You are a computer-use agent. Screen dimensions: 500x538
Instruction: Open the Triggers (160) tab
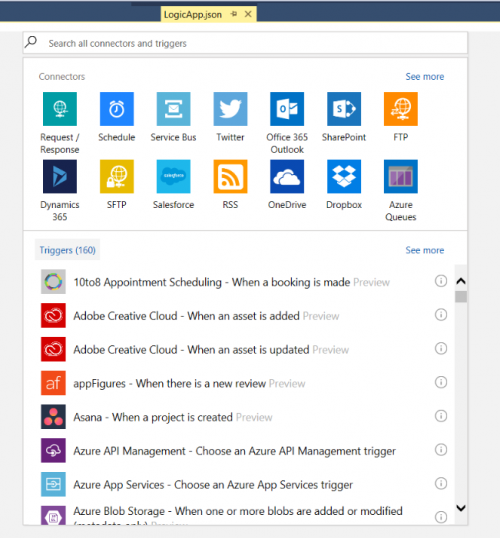67,250
